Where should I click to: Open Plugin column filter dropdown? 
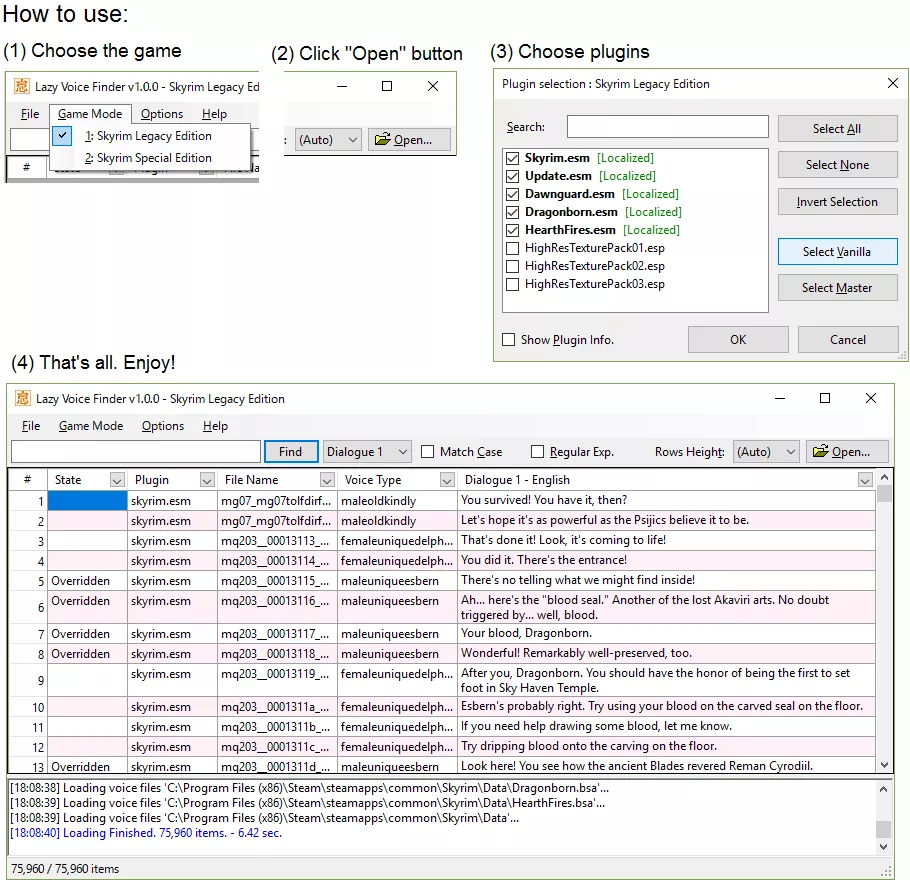click(x=207, y=480)
